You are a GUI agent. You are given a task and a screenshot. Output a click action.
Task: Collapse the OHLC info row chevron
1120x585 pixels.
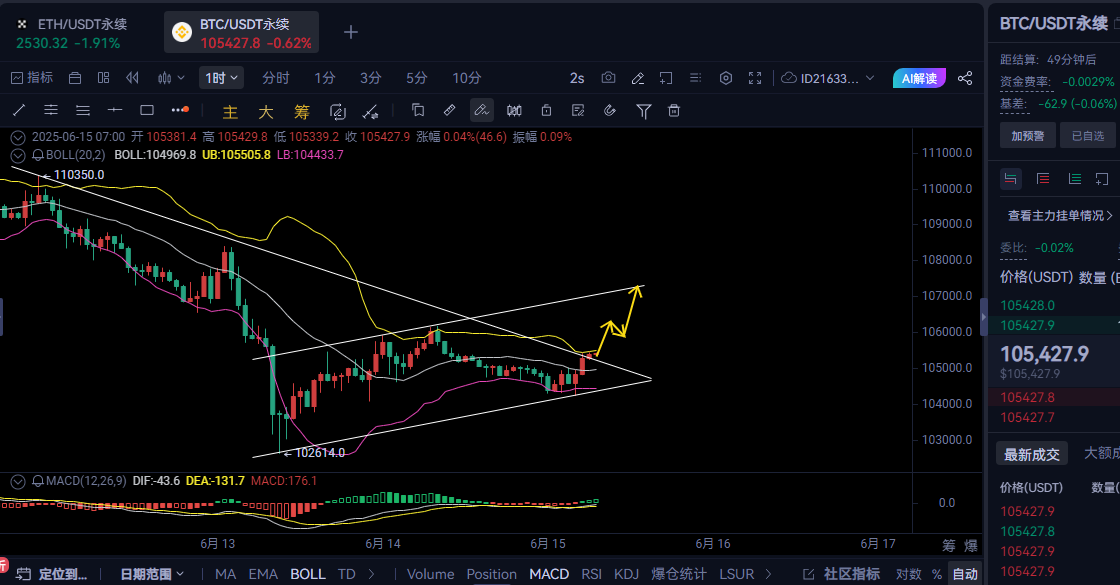tap(18, 137)
